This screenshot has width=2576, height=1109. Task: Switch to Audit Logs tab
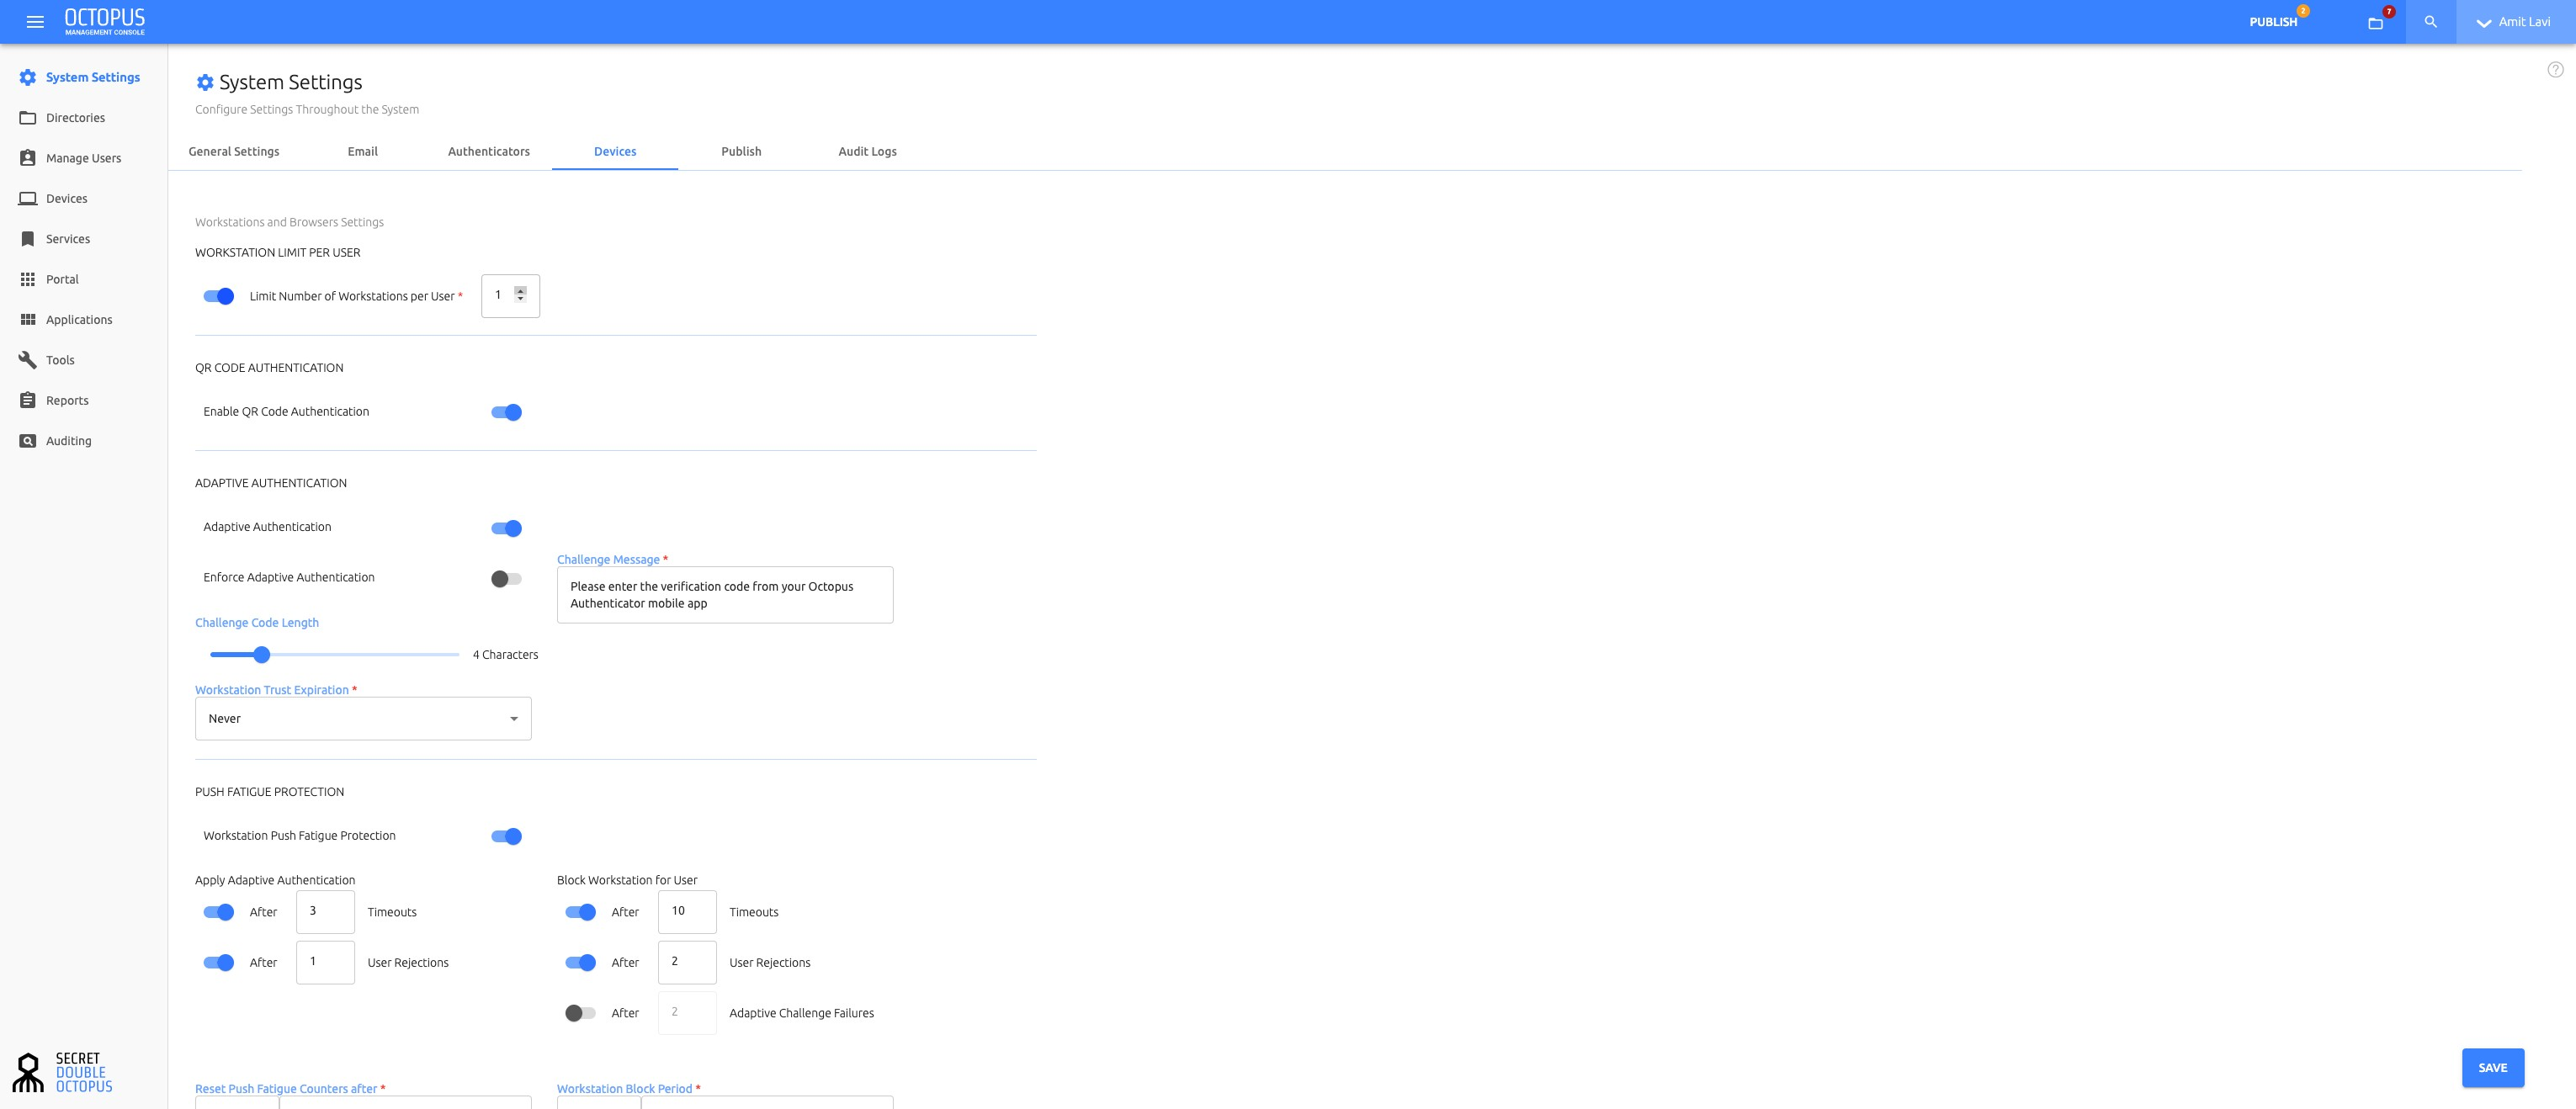tap(867, 152)
